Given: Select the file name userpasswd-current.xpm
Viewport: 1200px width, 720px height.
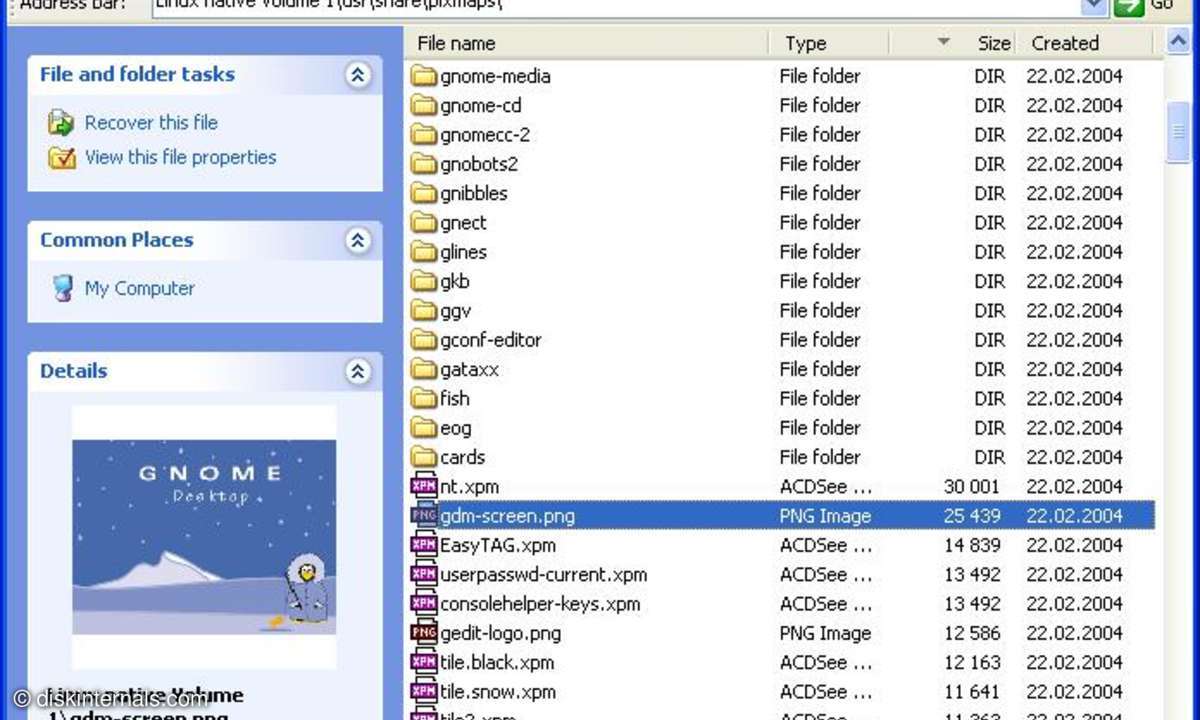Looking at the screenshot, I should [544, 575].
